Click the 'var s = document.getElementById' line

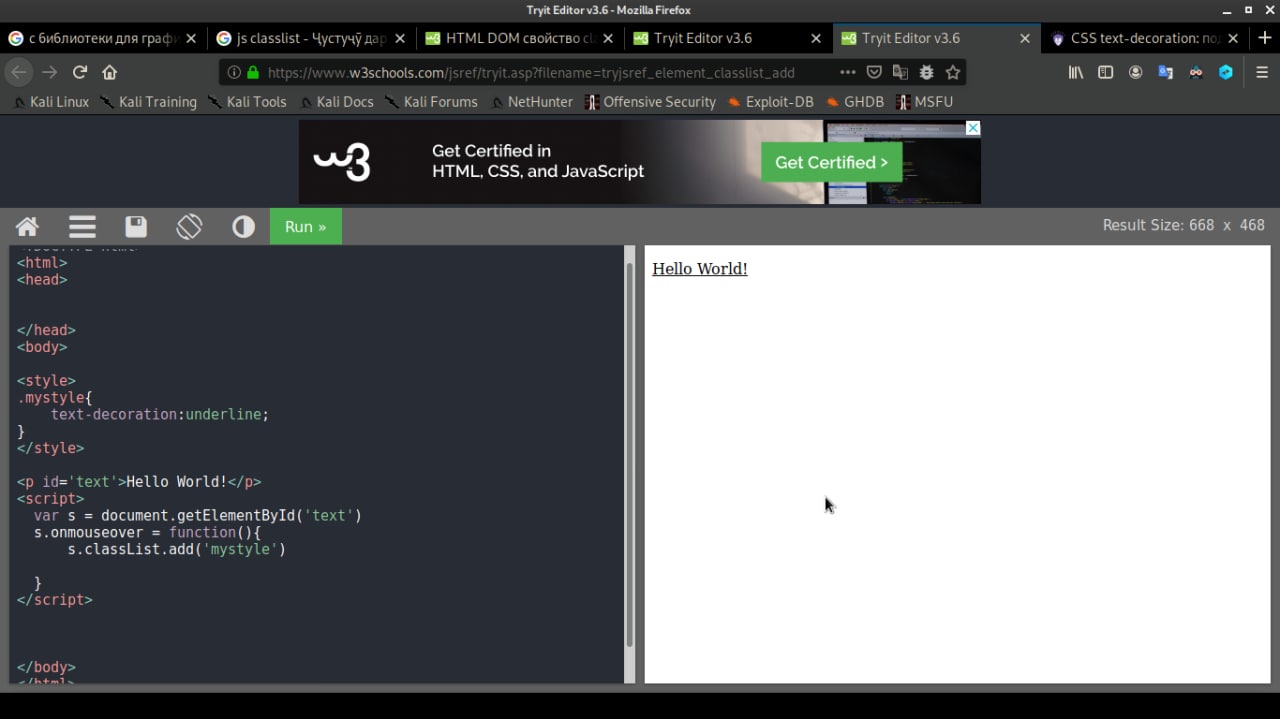pyautogui.click(x=197, y=516)
